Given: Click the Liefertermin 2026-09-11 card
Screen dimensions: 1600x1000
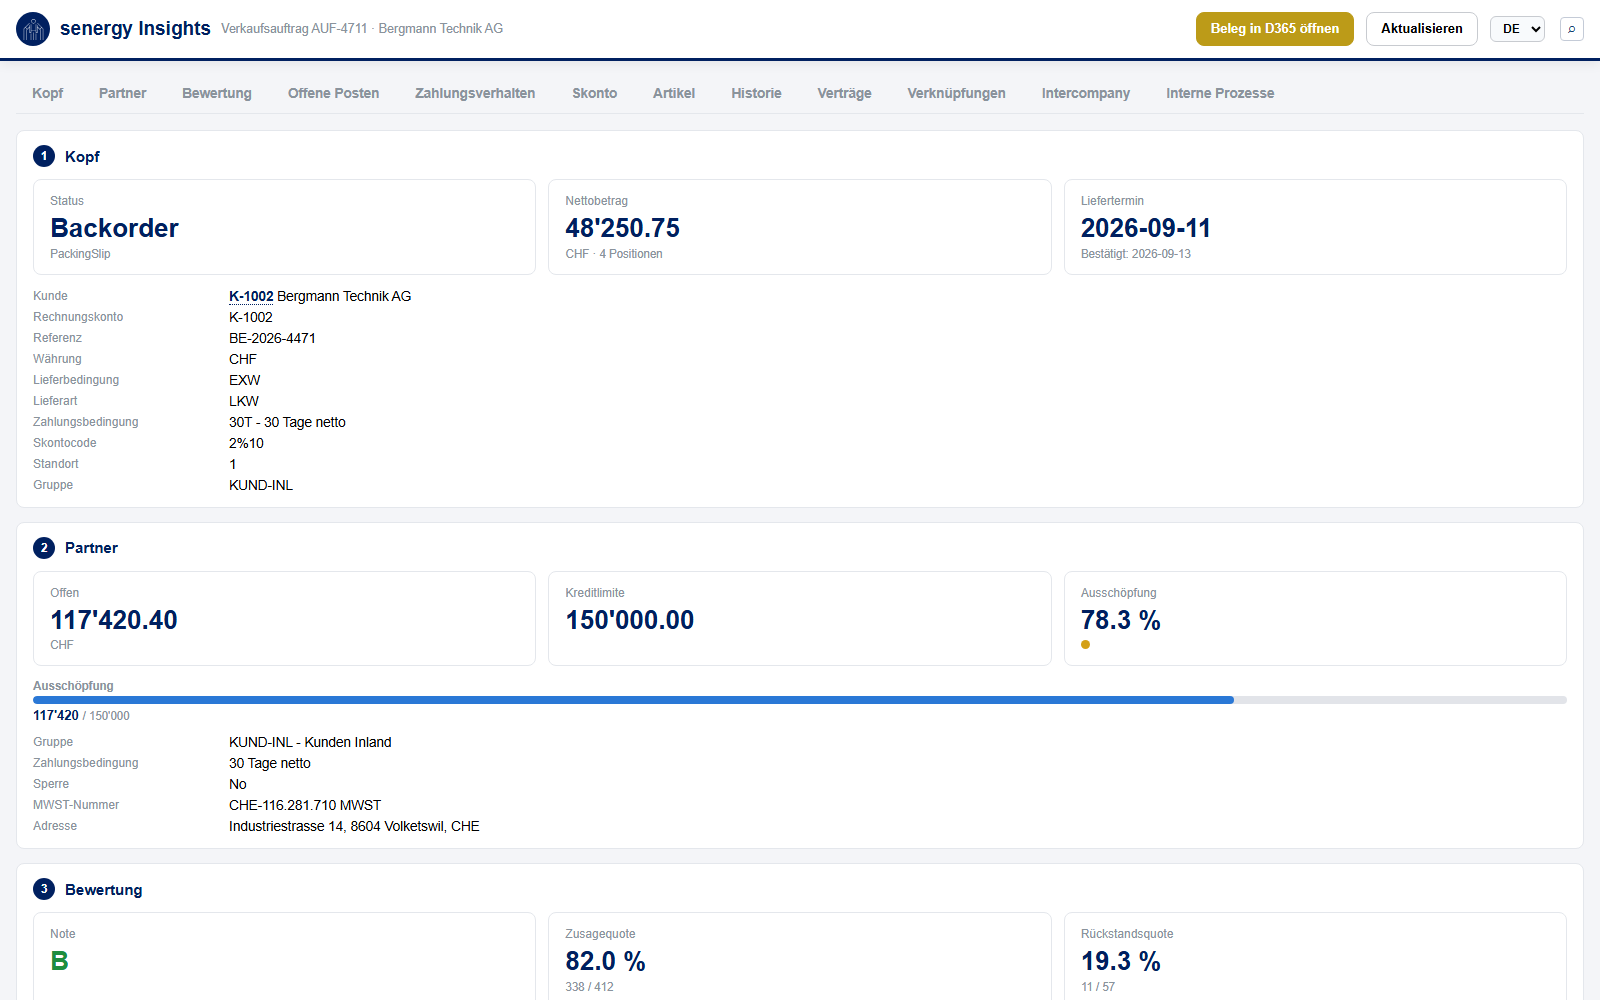Looking at the screenshot, I should tap(1315, 227).
